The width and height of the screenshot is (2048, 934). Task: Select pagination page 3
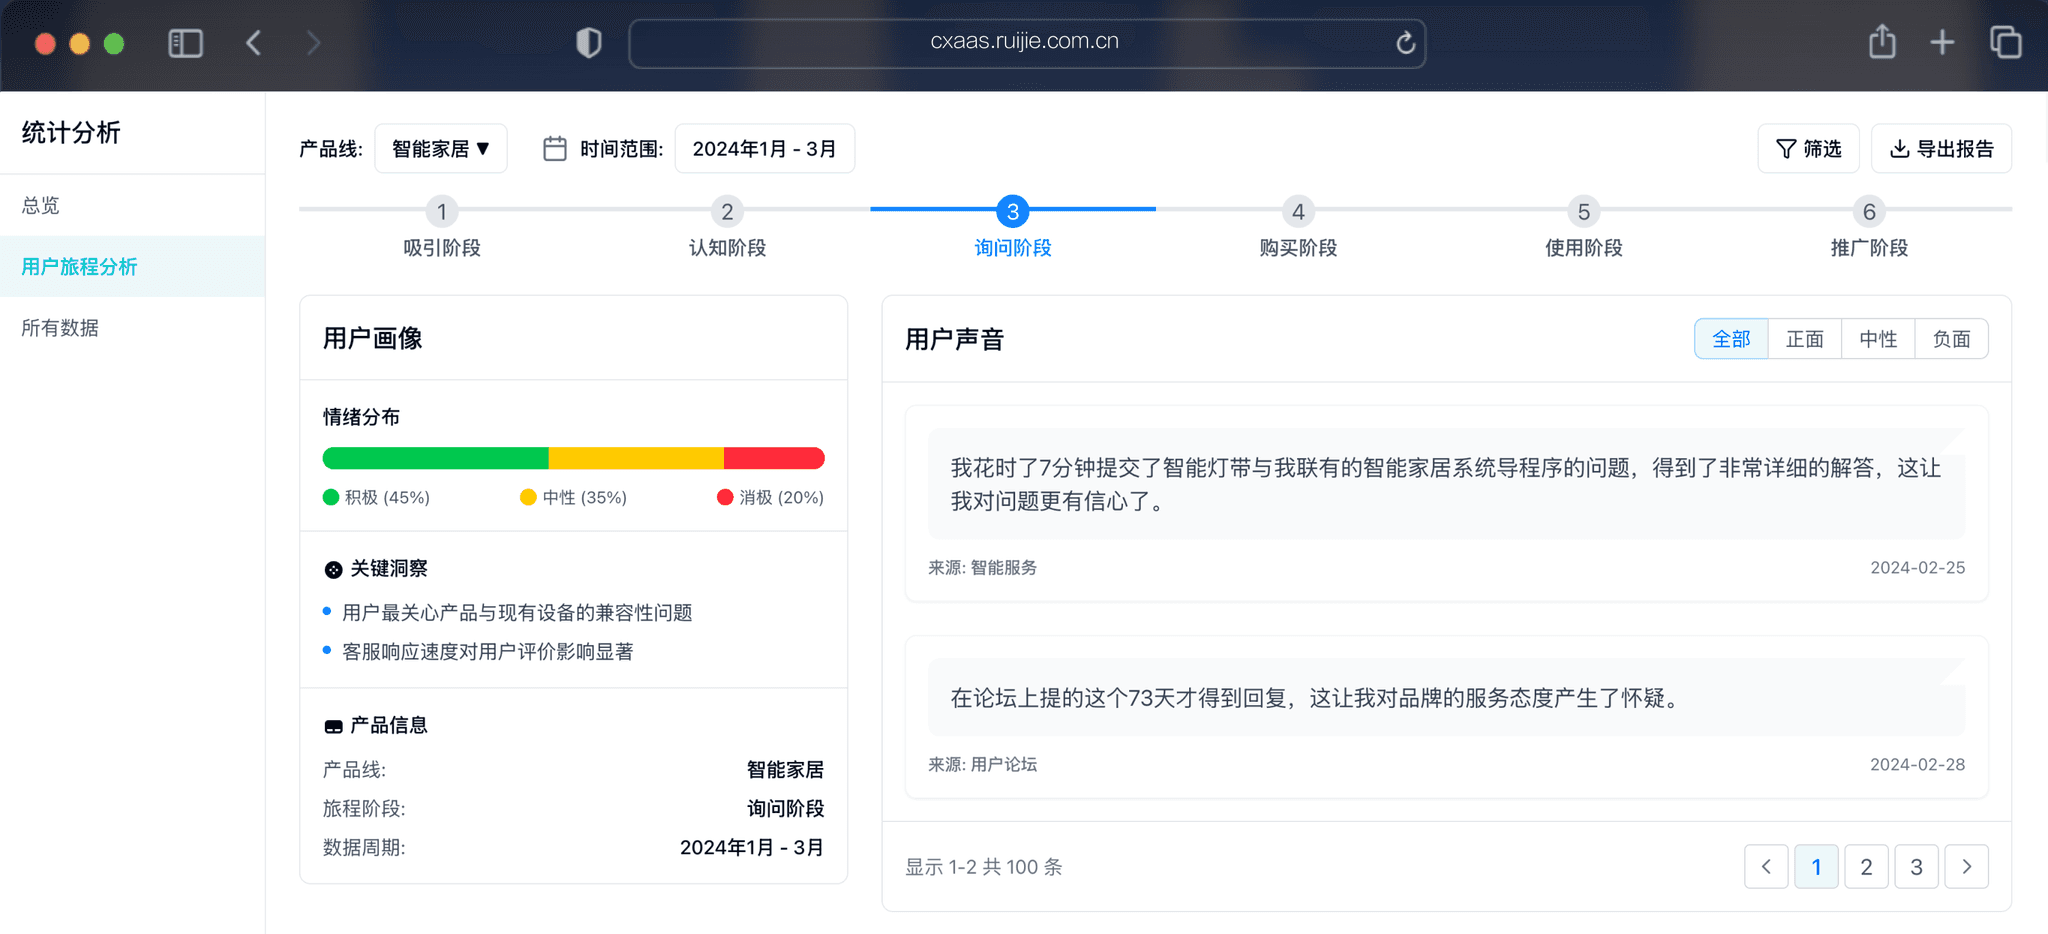click(x=1916, y=867)
